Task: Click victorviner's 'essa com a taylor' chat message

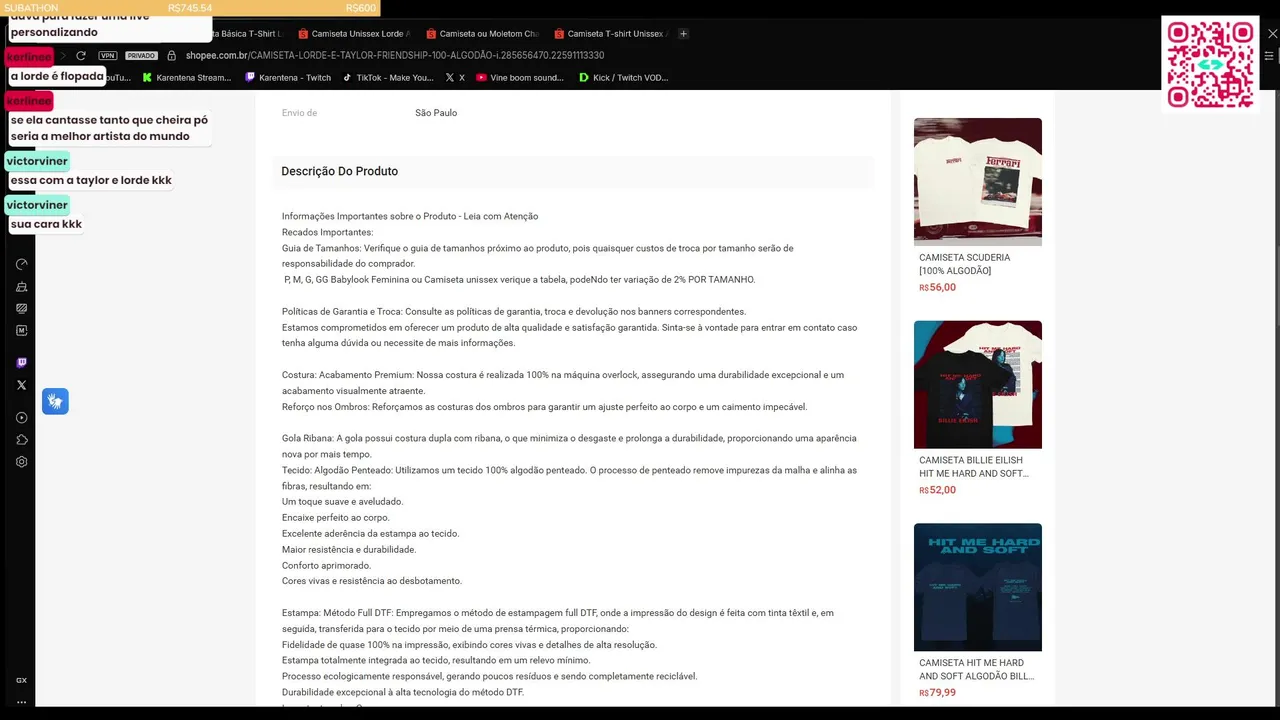Action: pos(91,180)
